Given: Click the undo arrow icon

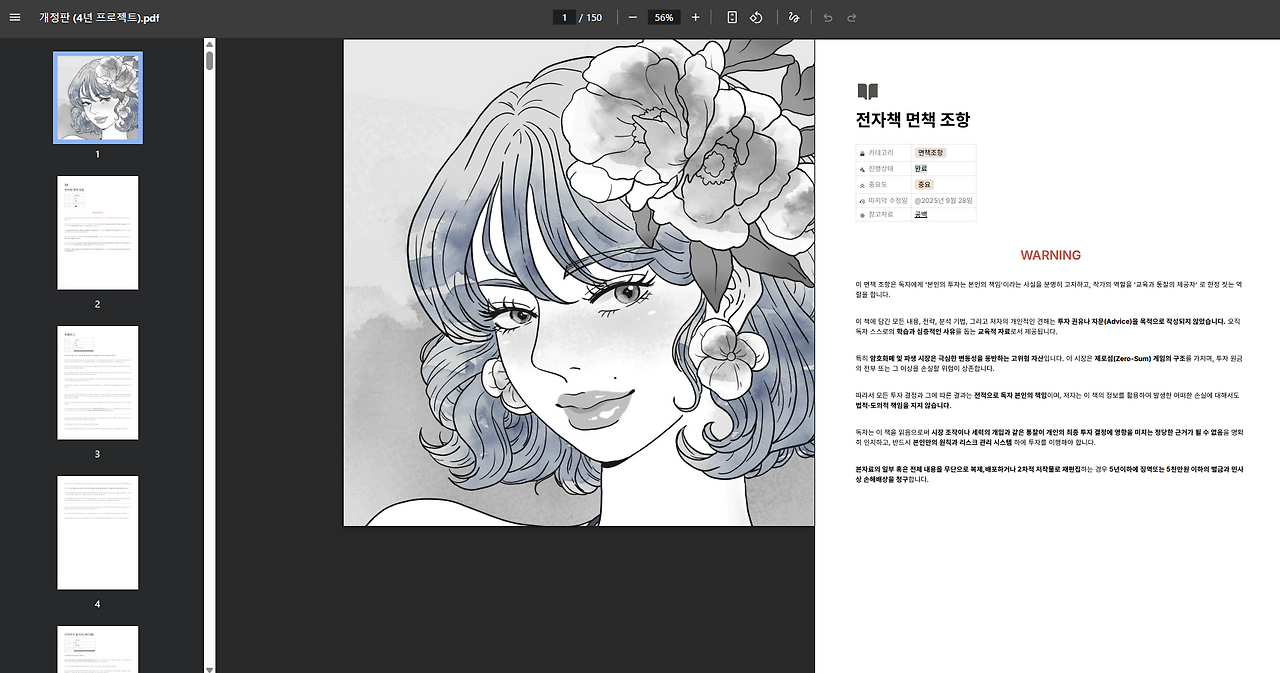Looking at the screenshot, I should click(x=827, y=17).
